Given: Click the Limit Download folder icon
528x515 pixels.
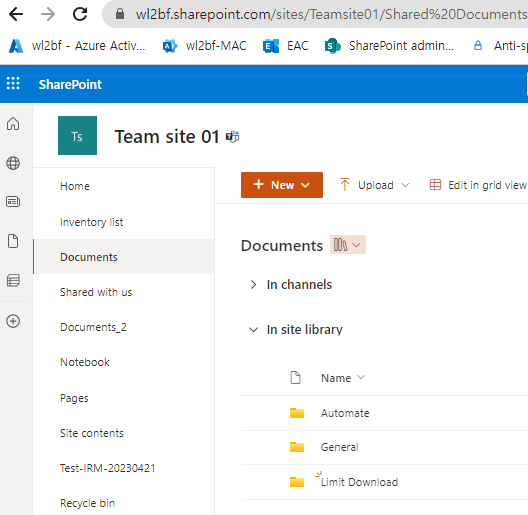Looking at the screenshot, I should tap(297, 482).
